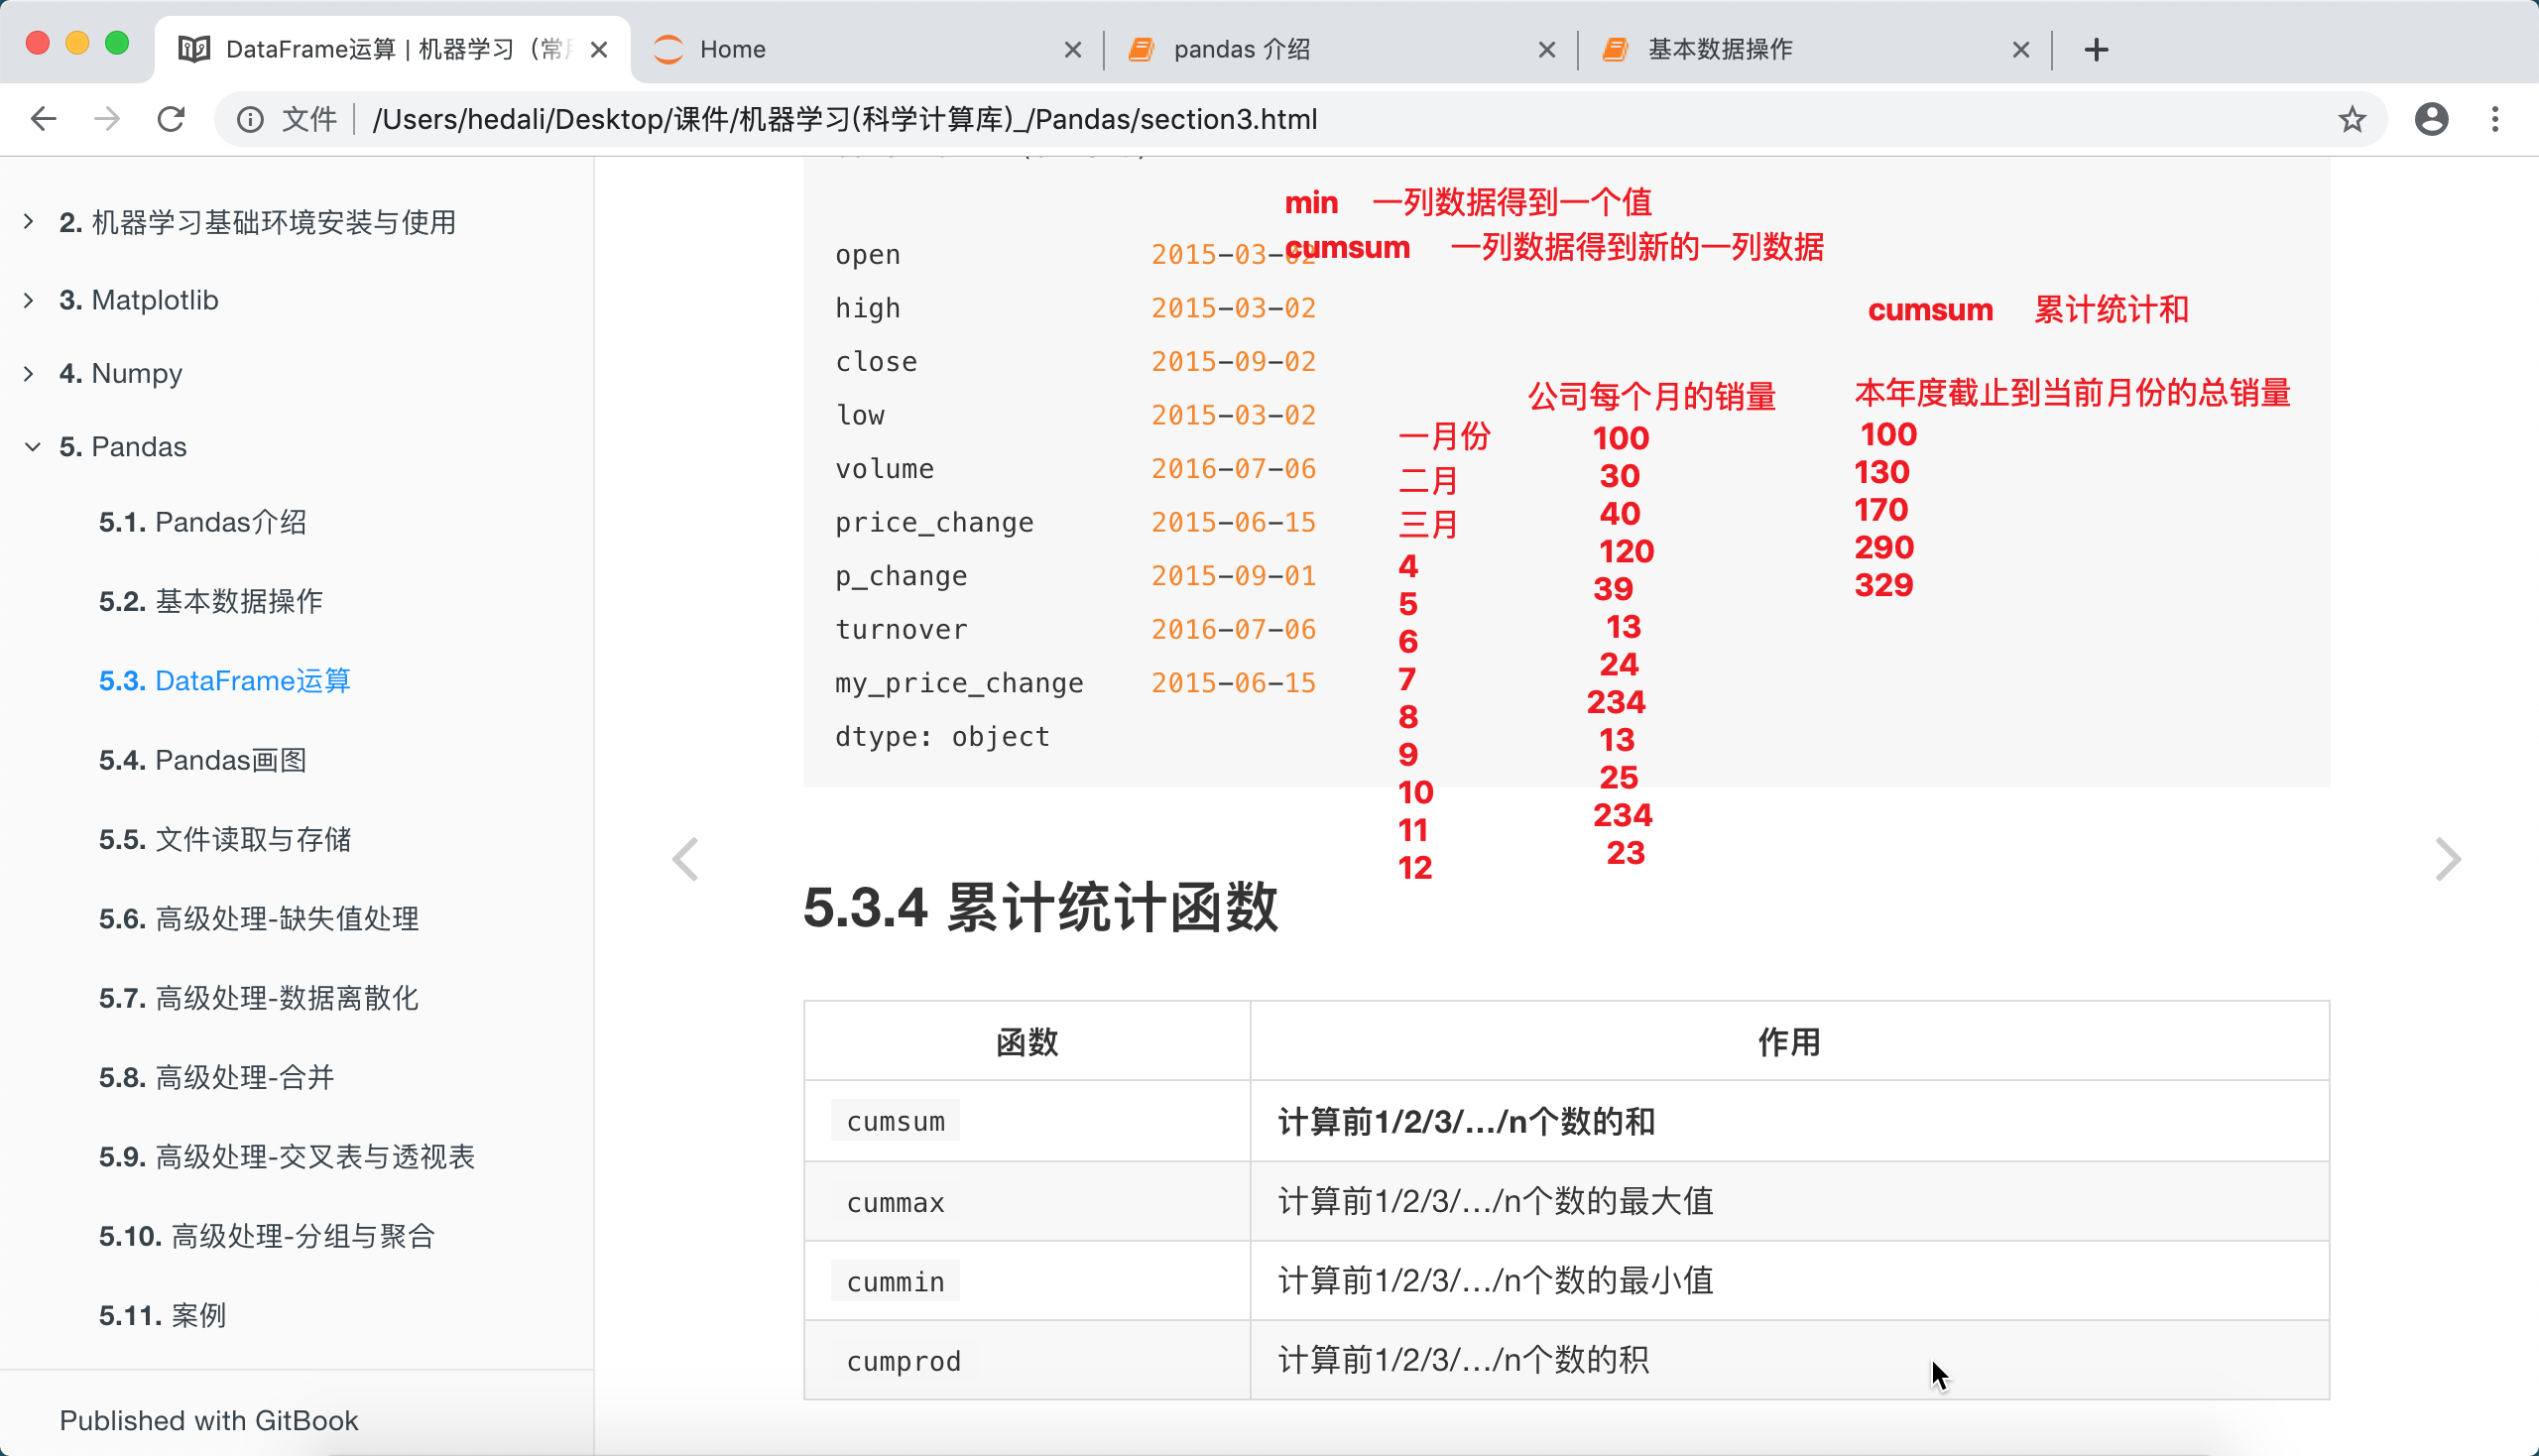Open the Published with GitBook link
The width and height of the screenshot is (2539, 1456).
[208, 1420]
